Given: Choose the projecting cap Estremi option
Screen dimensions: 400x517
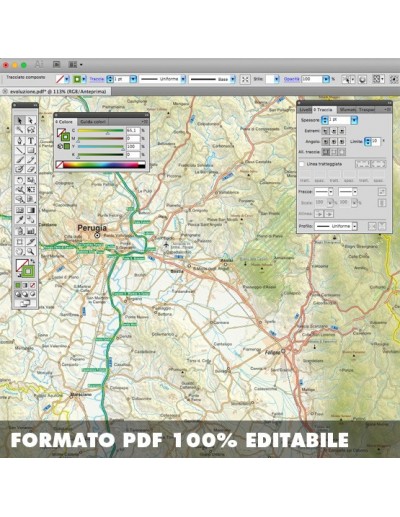Looking at the screenshot, I should [x=342, y=131].
